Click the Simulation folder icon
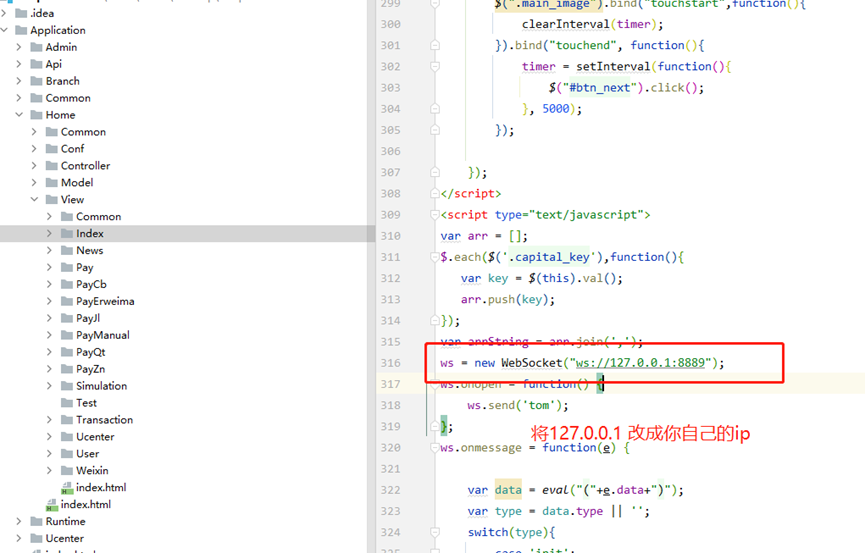 [67, 386]
